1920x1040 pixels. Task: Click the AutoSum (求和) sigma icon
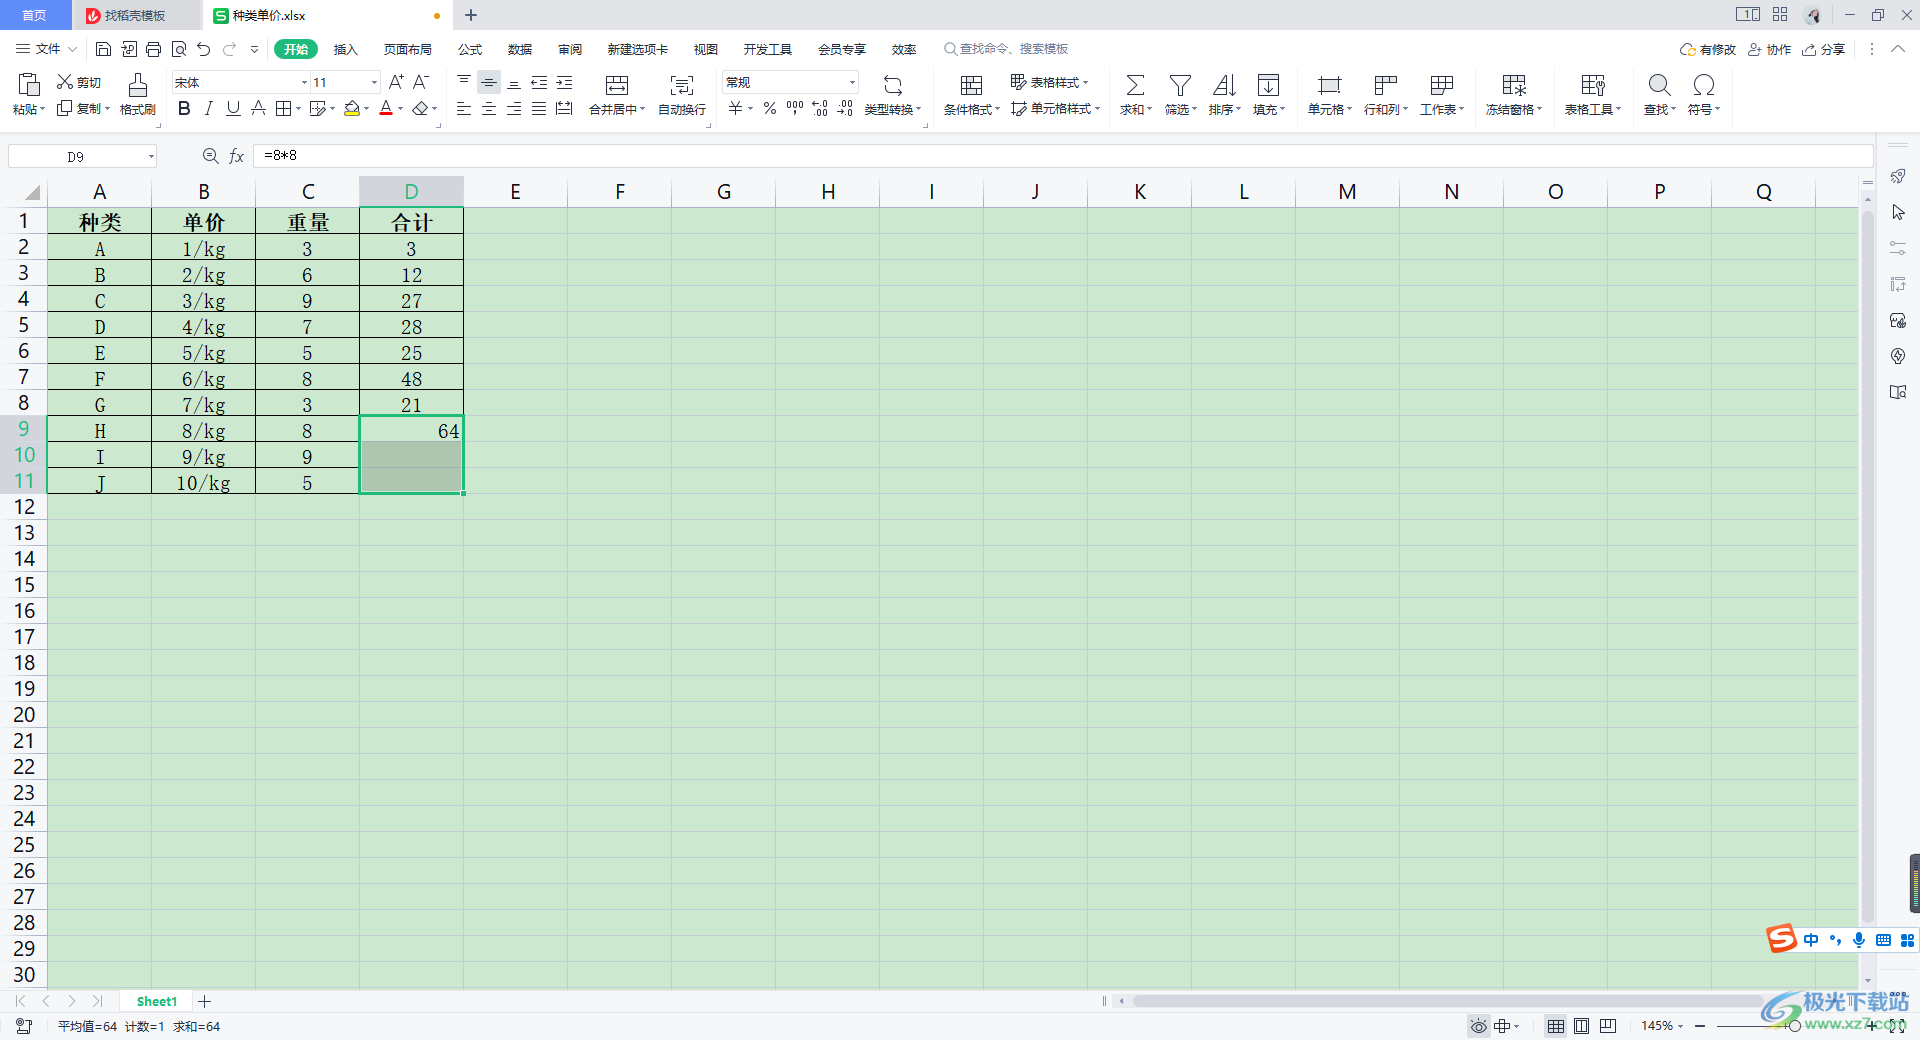tap(1135, 85)
